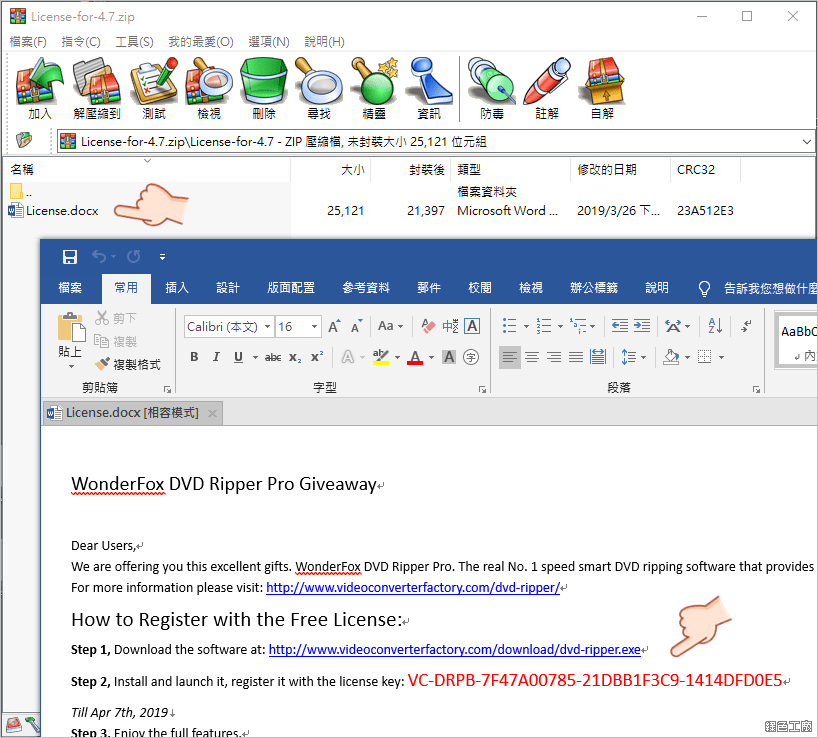This screenshot has width=818, height=738.
Task: Toggle Subscript x₂ button
Action: 295,357
